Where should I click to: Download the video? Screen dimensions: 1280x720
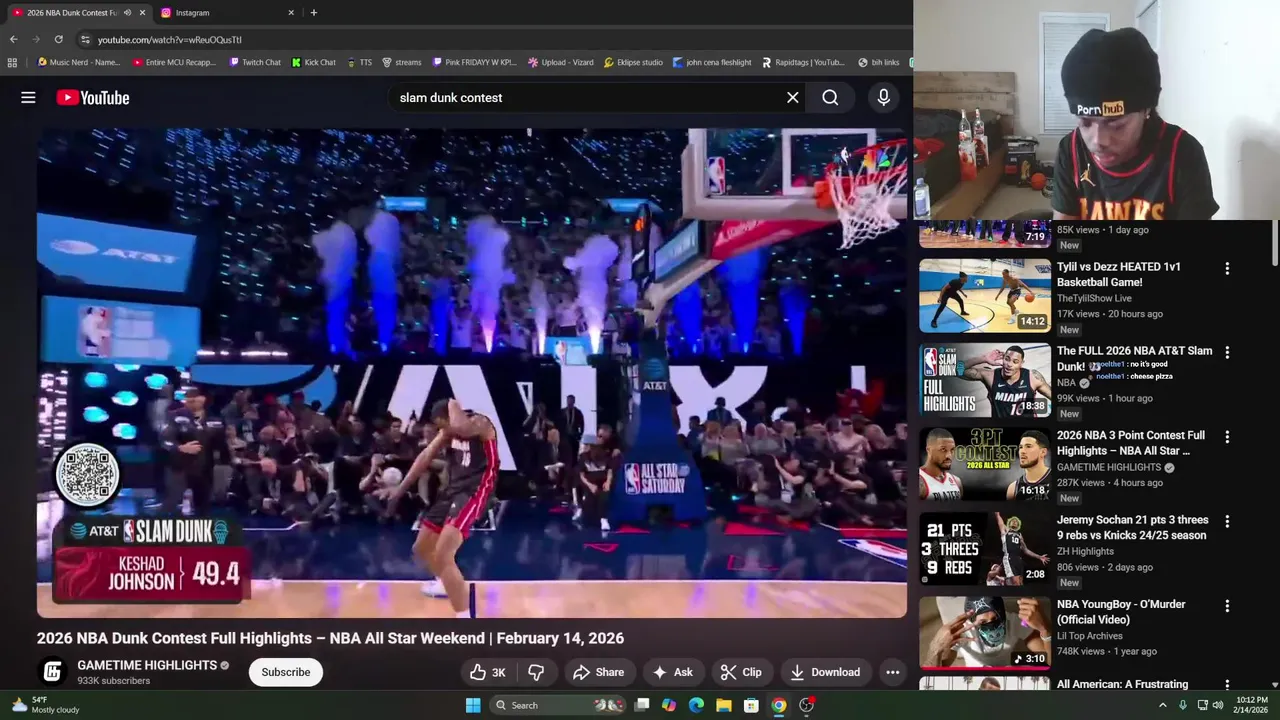point(825,672)
